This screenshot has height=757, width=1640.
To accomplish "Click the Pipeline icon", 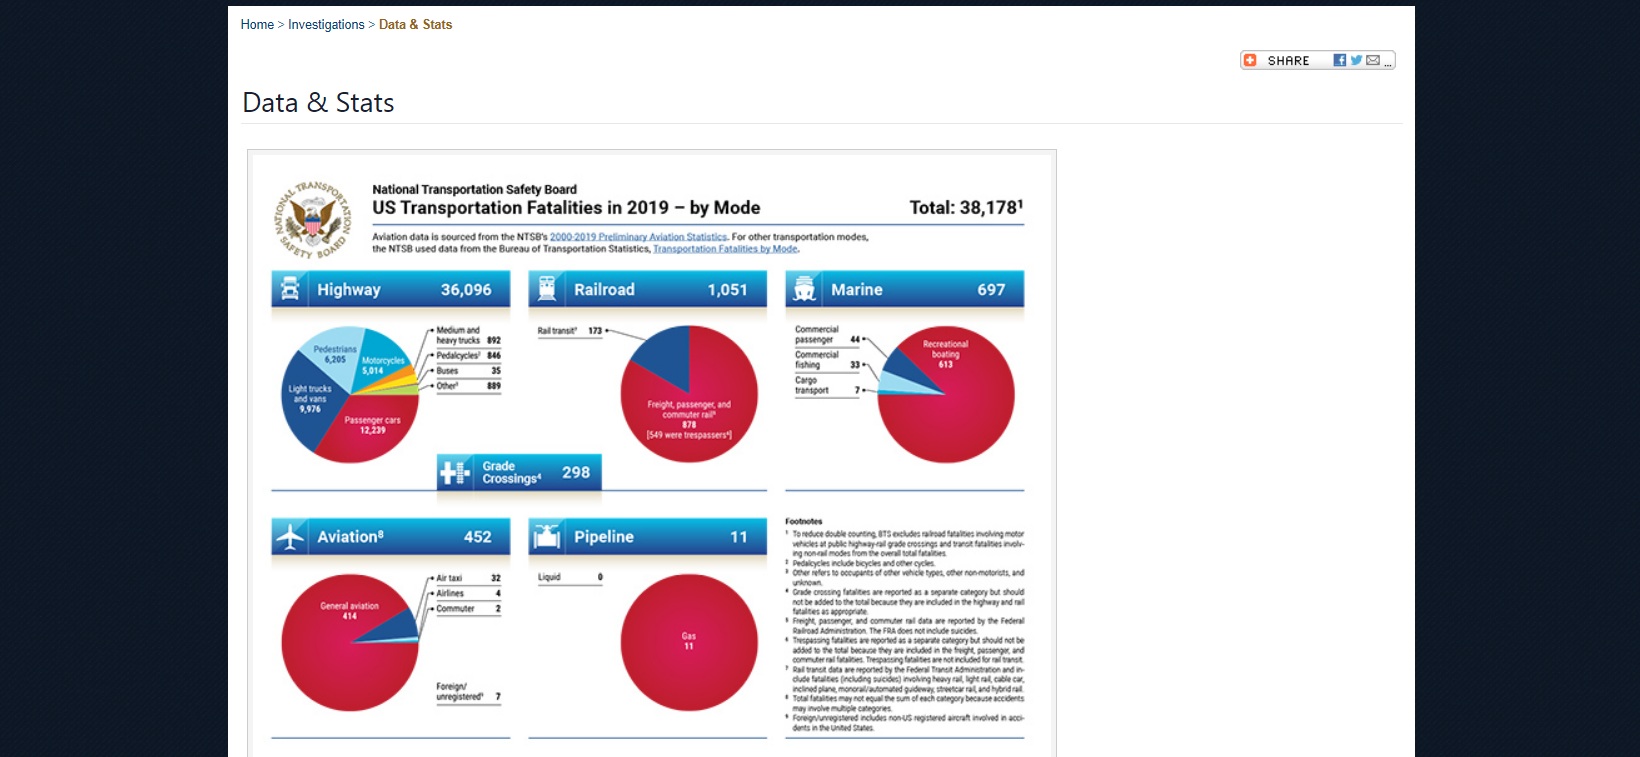I will pos(547,537).
